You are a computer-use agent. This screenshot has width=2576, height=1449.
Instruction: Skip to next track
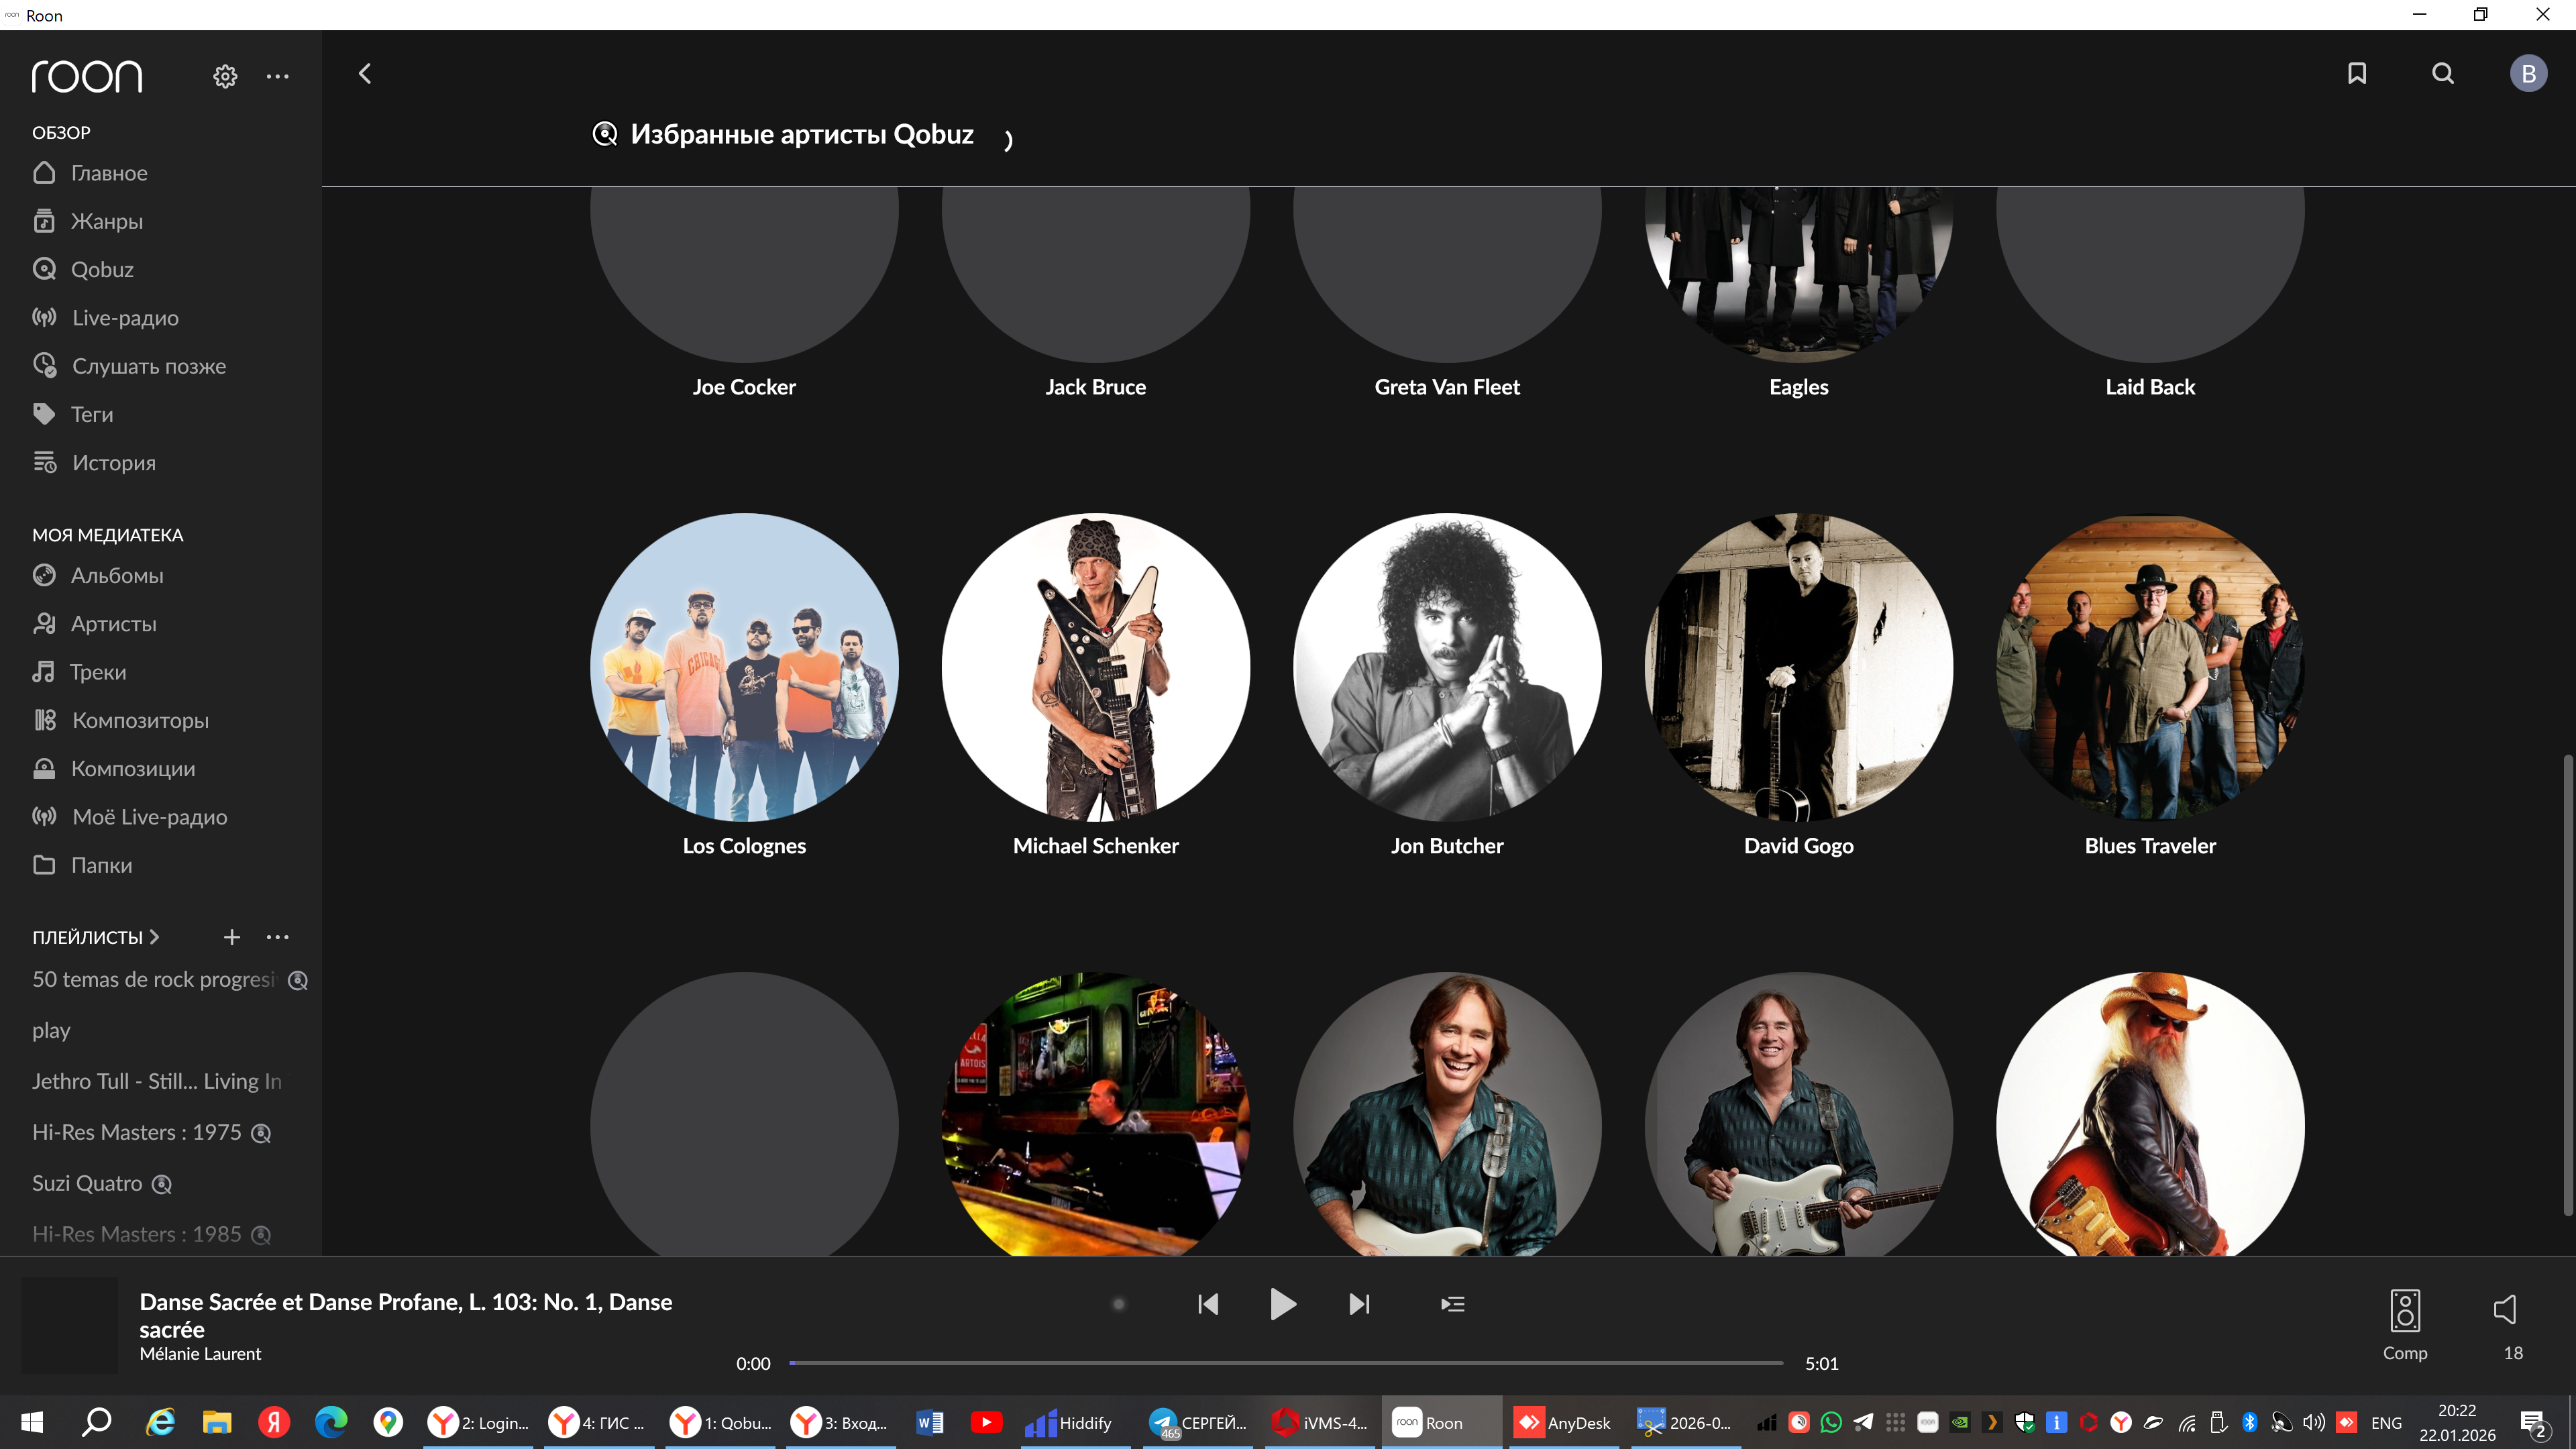[1359, 1304]
